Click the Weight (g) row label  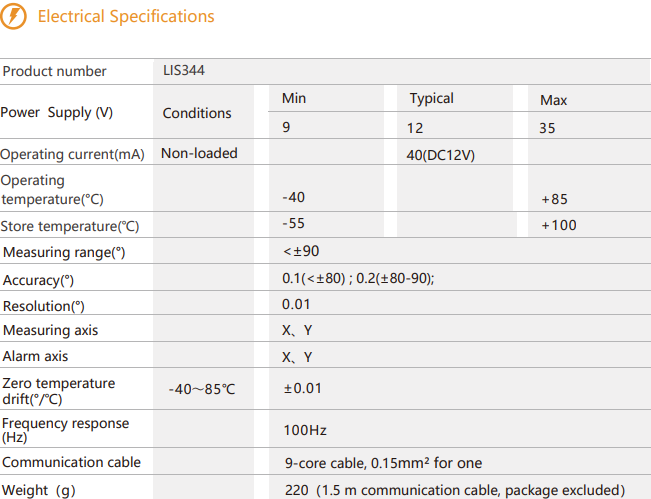[39, 490]
